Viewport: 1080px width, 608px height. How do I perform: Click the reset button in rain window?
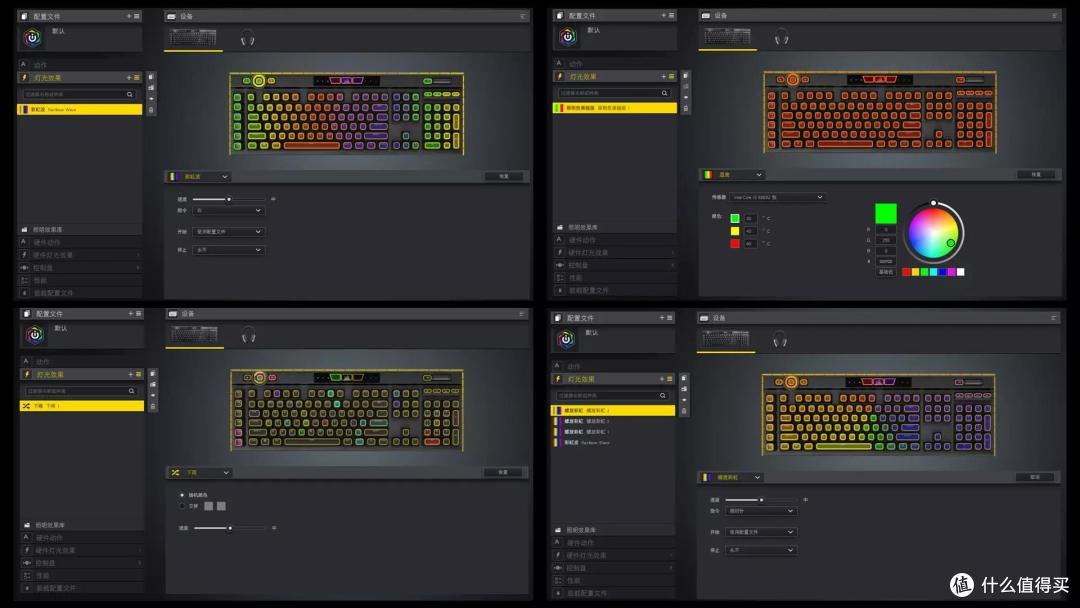(x=503, y=472)
